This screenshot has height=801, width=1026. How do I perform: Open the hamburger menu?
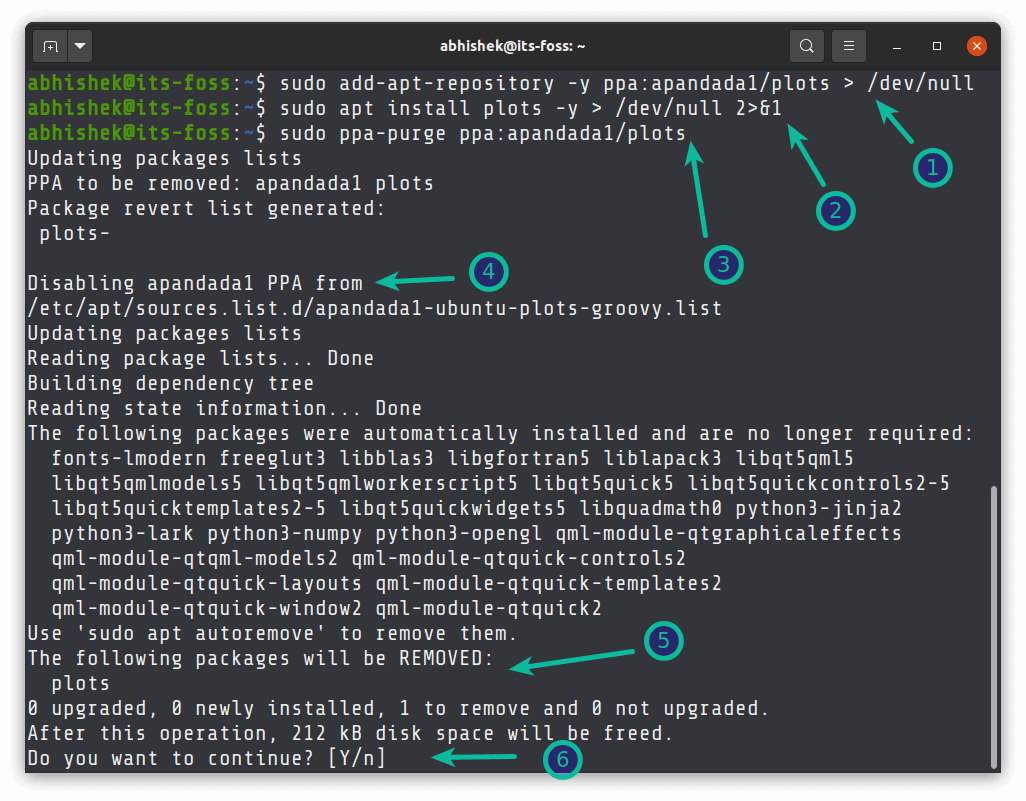(x=849, y=46)
